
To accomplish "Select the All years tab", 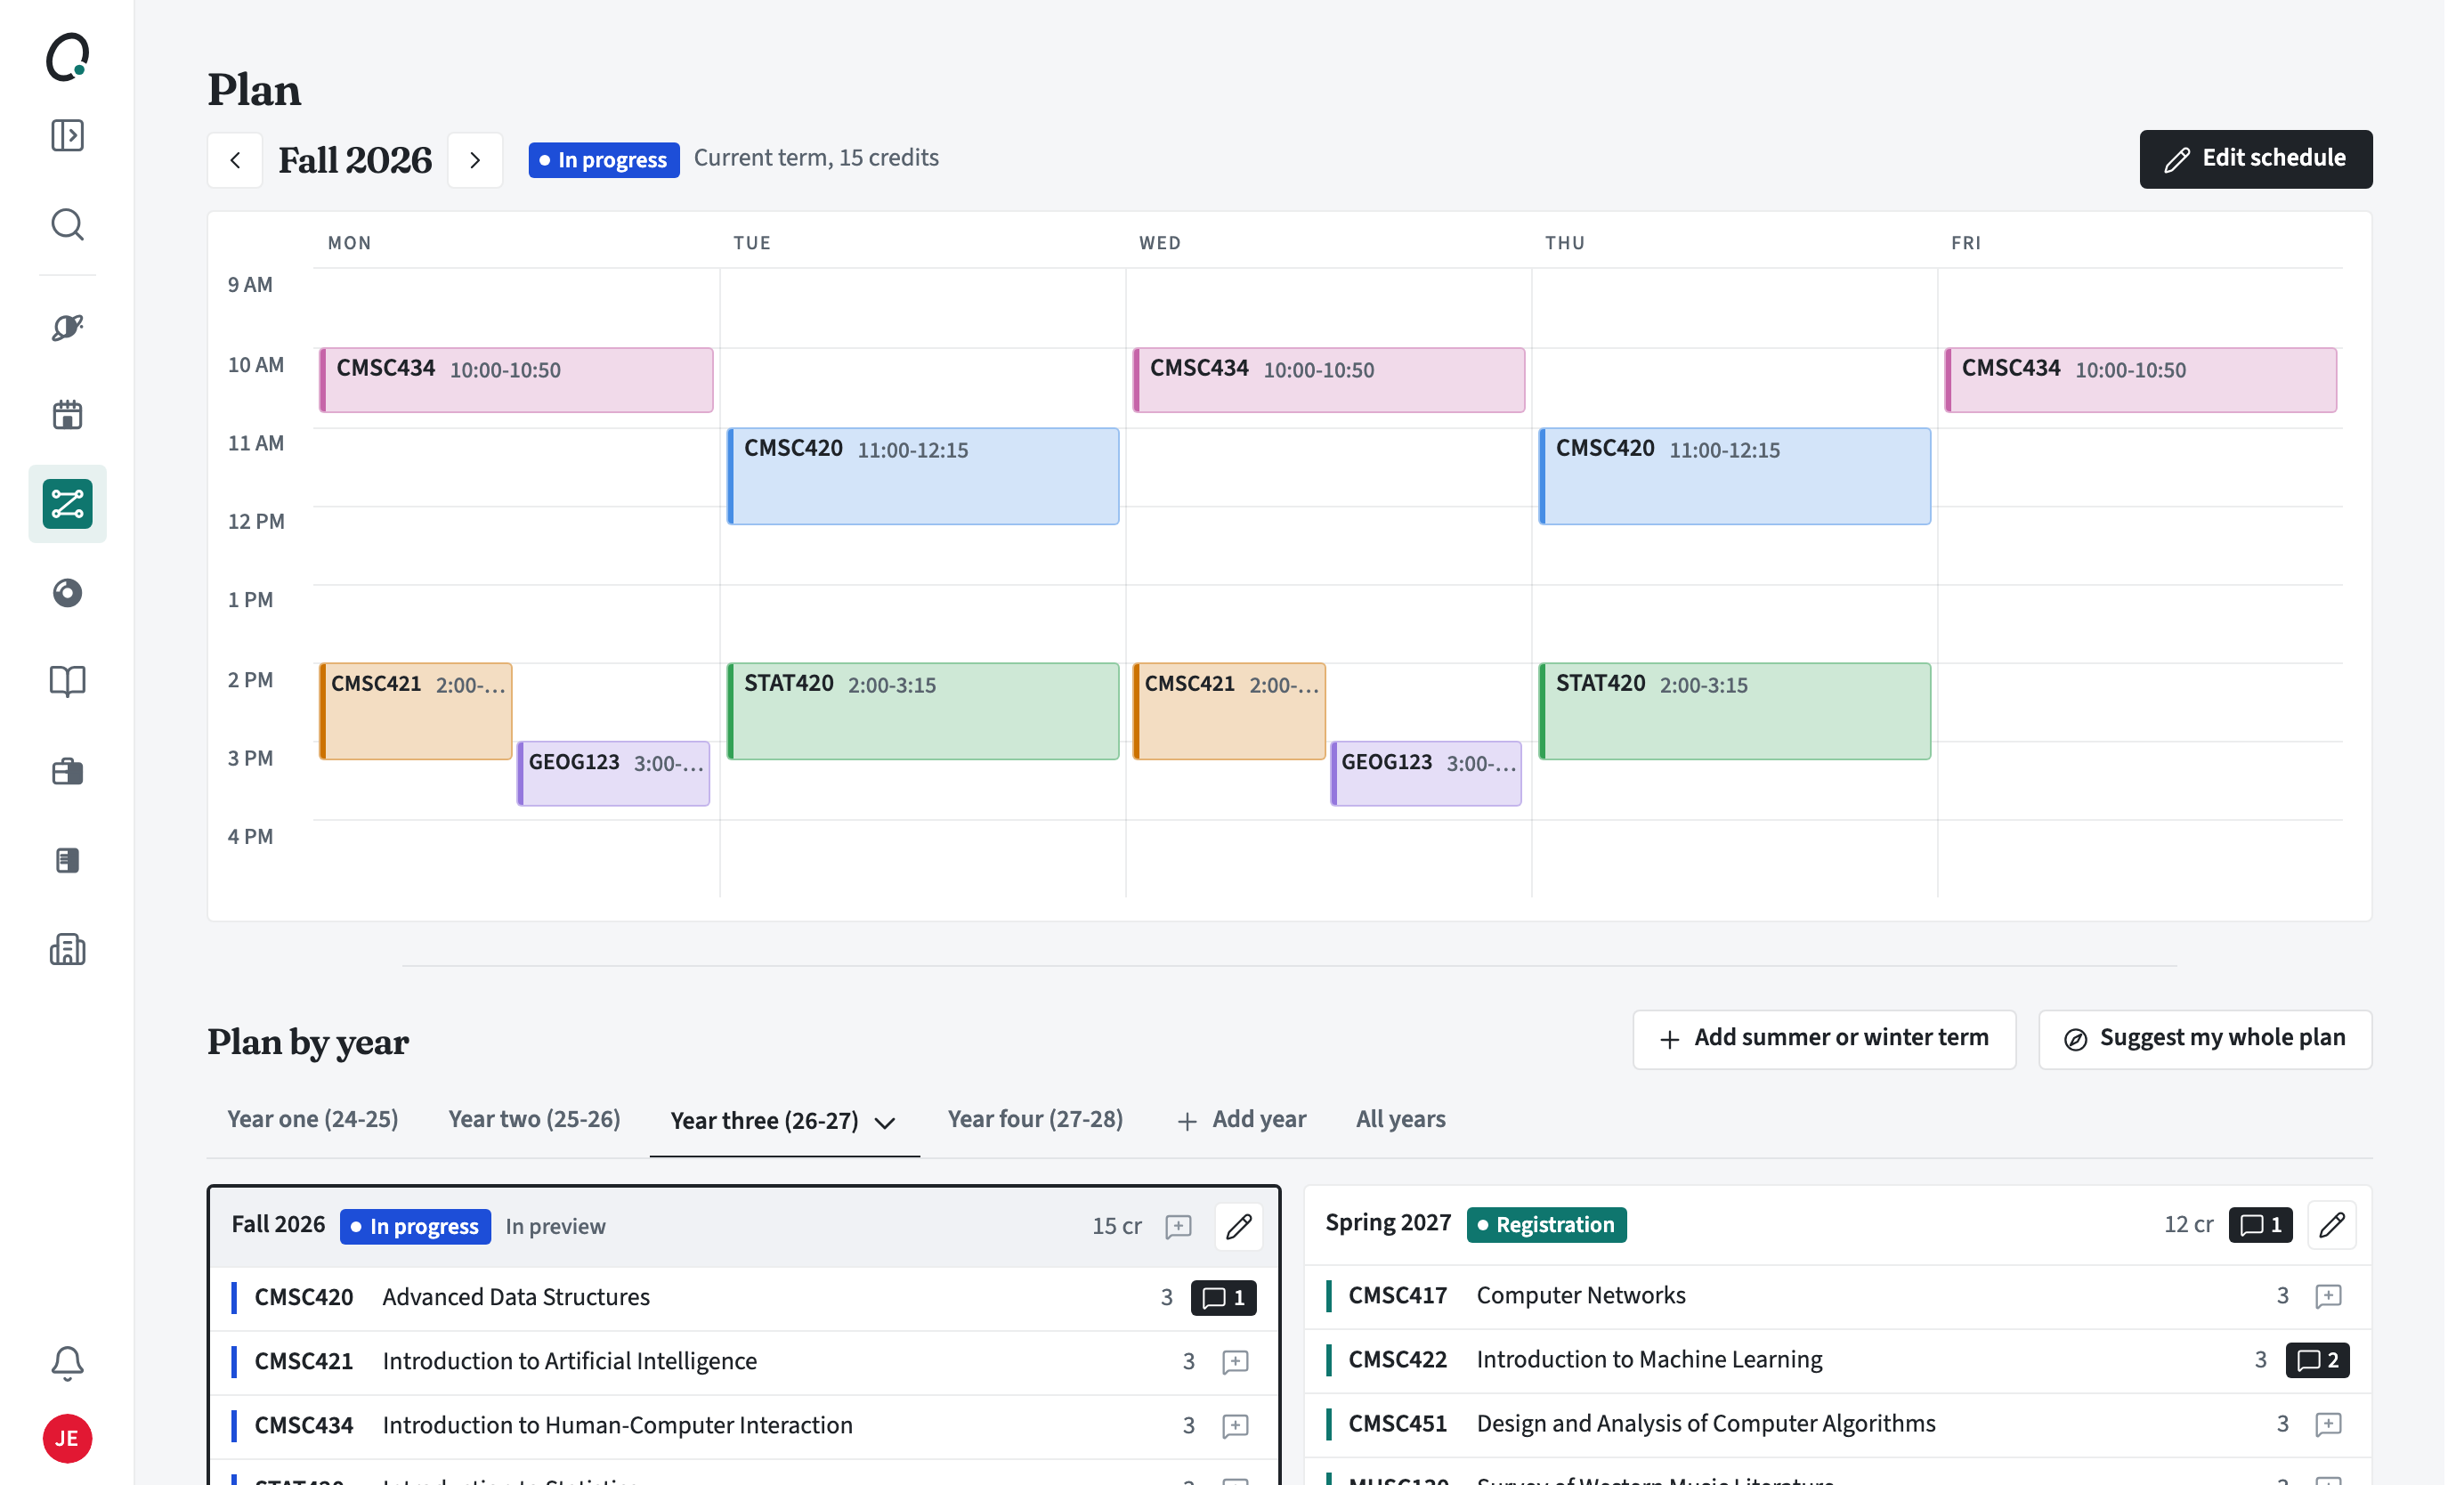I will [1400, 1119].
